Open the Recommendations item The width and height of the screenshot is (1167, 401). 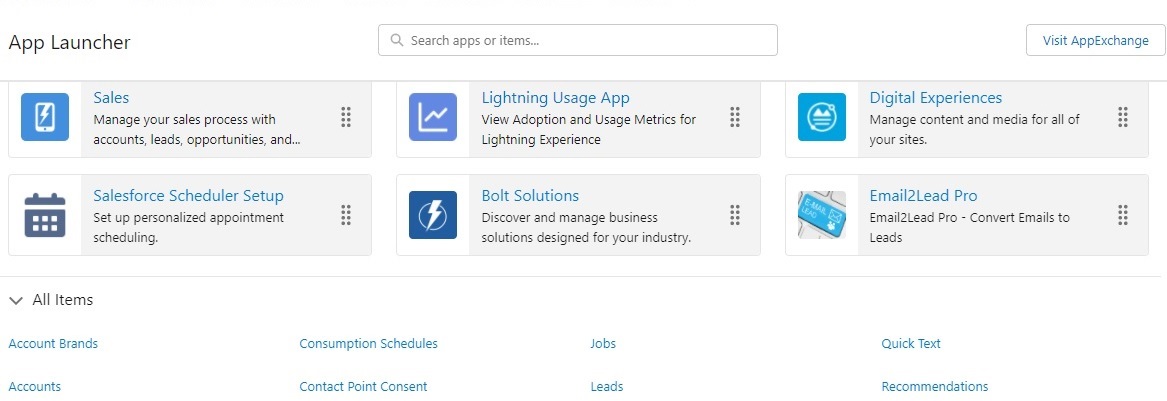pos(935,387)
